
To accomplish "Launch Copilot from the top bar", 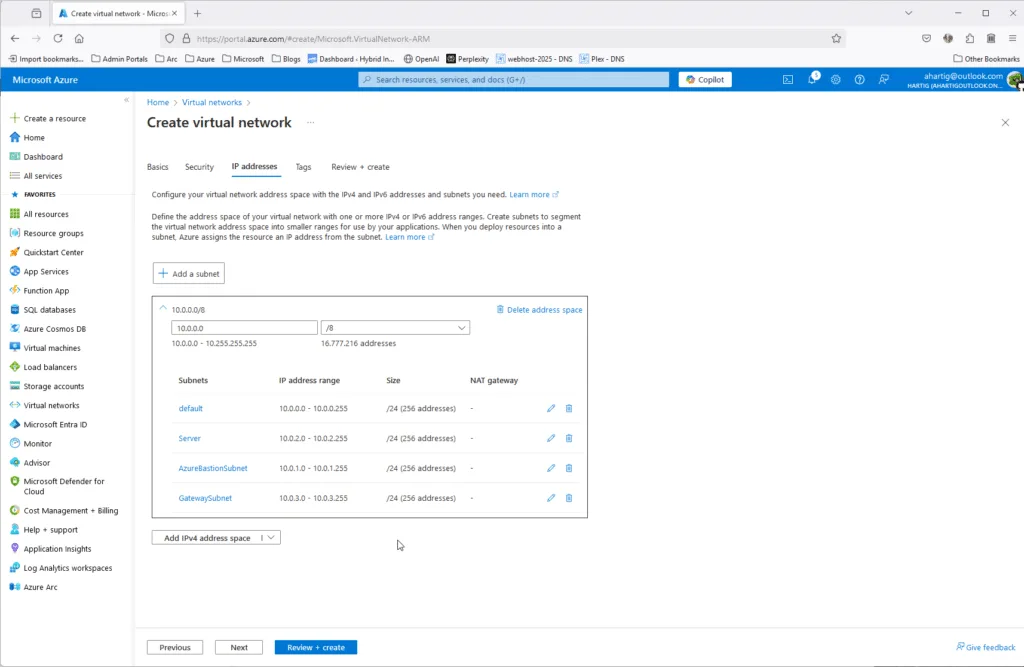I will (x=704, y=79).
